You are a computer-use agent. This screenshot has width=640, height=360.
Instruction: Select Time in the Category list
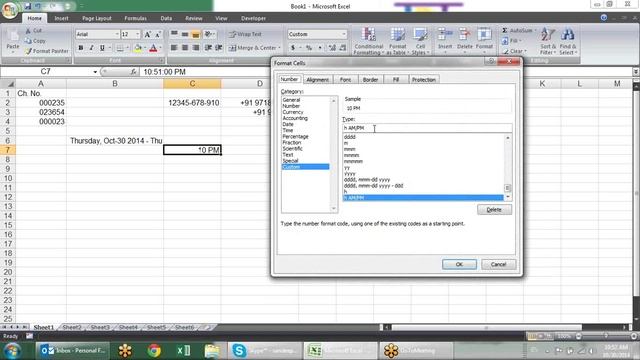coord(288,130)
